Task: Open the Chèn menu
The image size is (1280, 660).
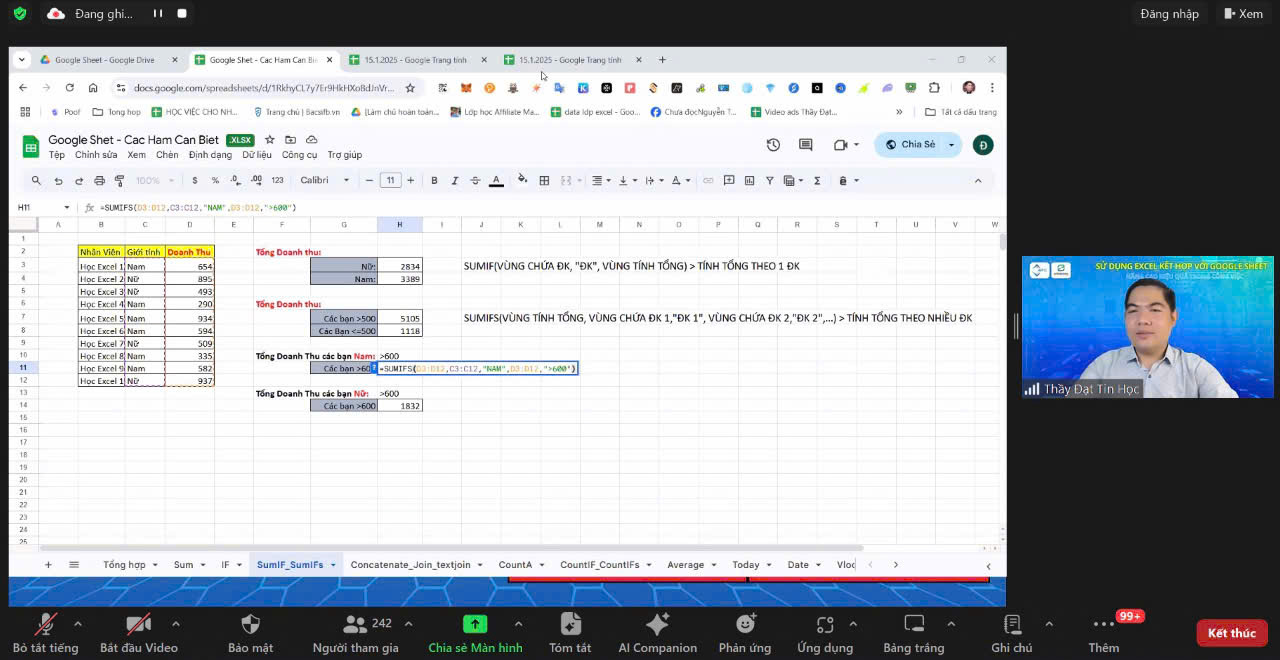Action: click(x=167, y=155)
